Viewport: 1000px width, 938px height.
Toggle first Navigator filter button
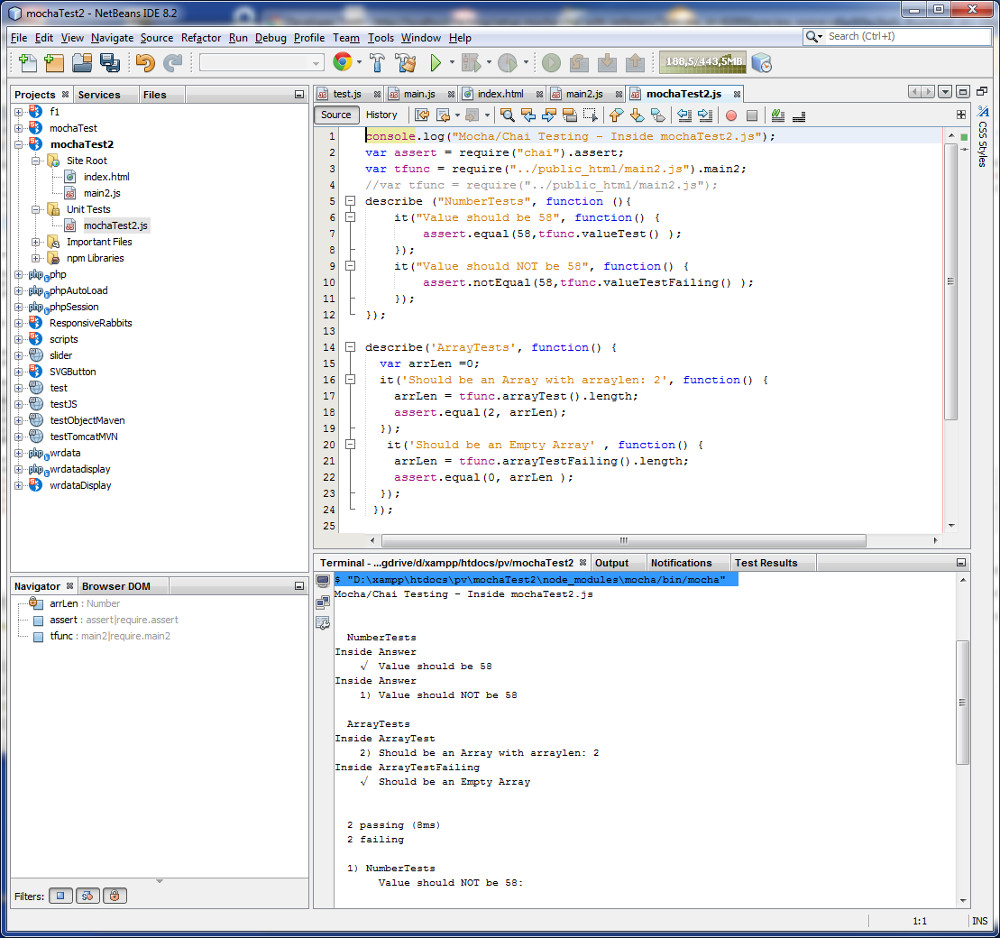[x=61, y=896]
